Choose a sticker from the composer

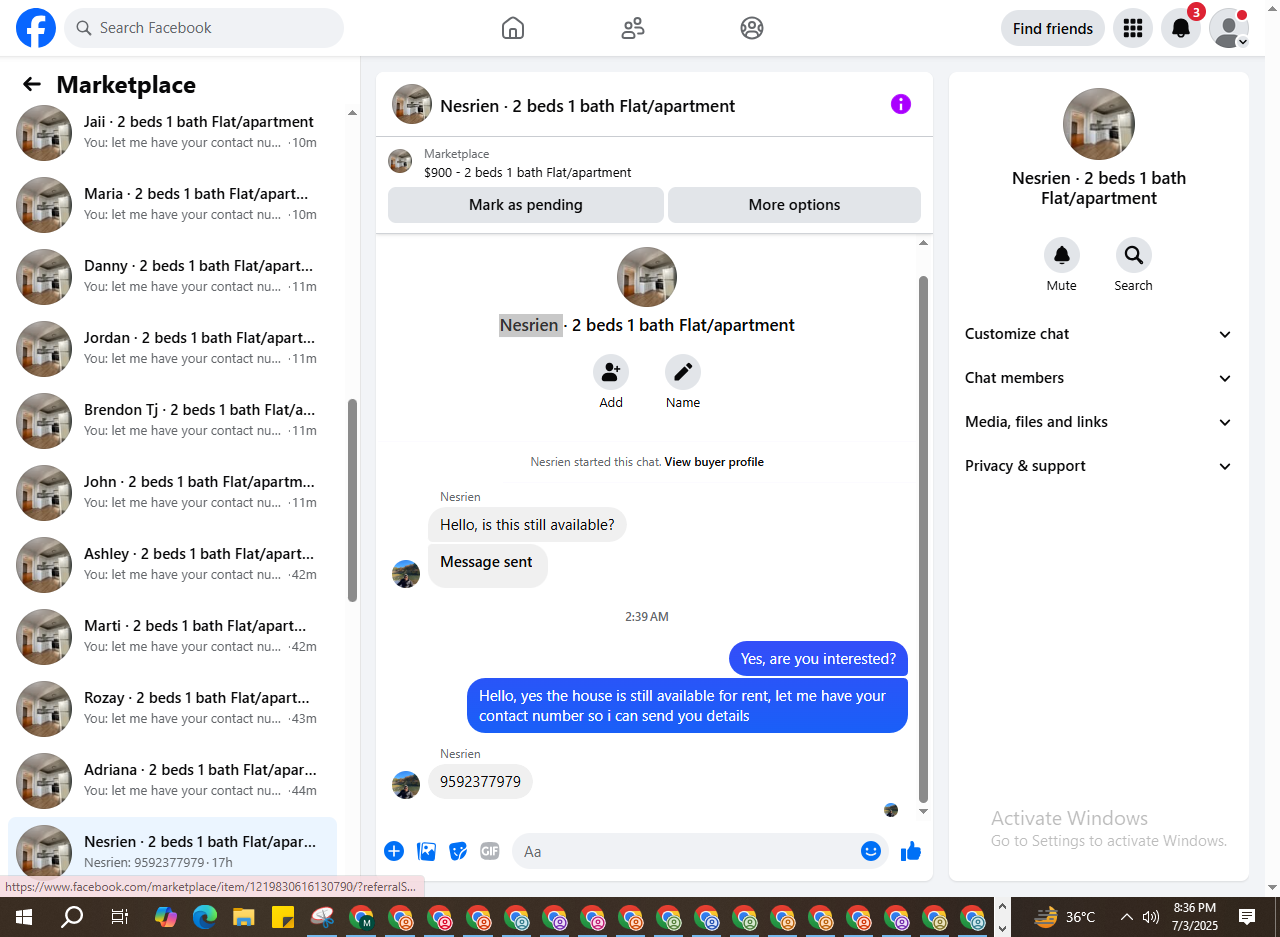pyautogui.click(x=458, y=851)
